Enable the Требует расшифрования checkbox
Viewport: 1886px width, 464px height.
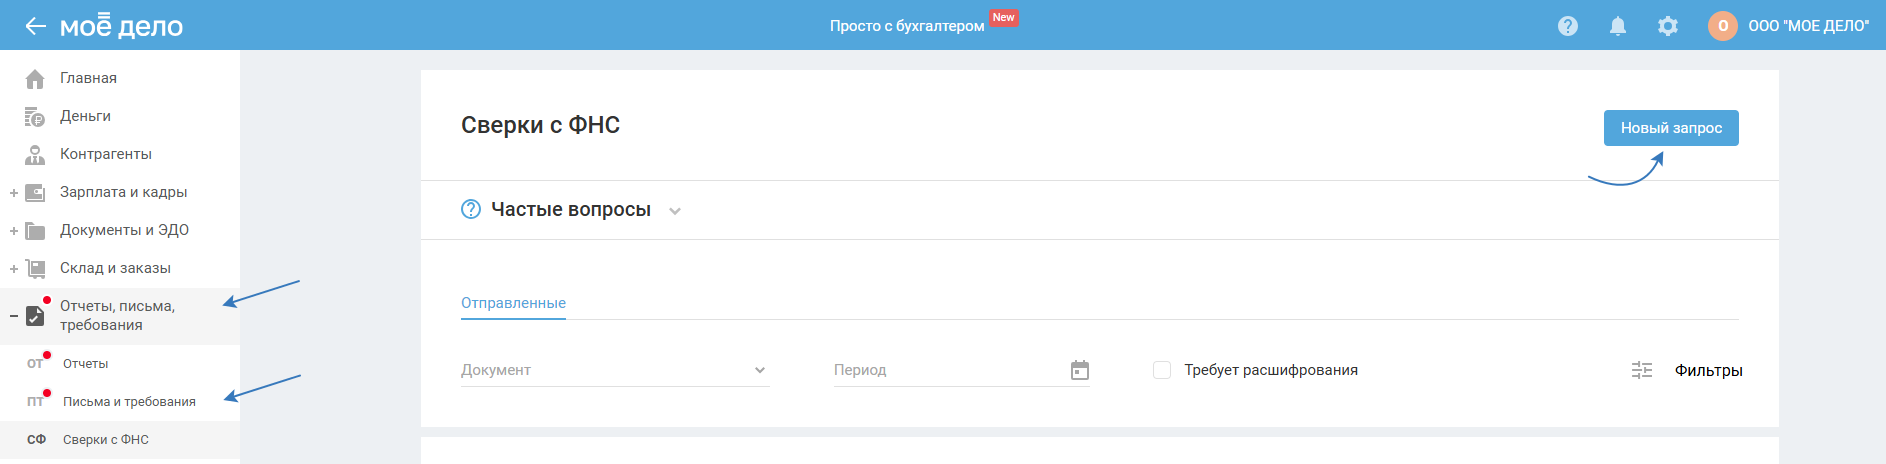1162,370
